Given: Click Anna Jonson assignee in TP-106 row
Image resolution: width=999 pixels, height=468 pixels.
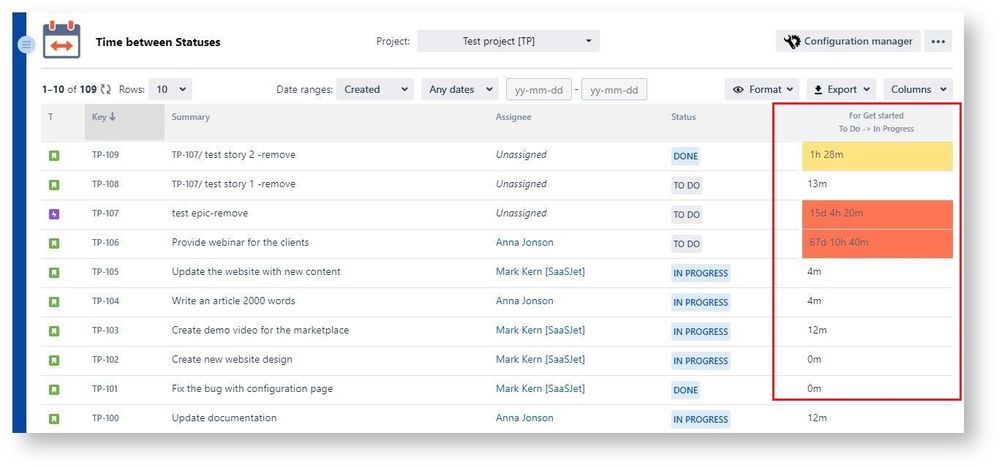Looking at the screenshot, I should point(524,243).
